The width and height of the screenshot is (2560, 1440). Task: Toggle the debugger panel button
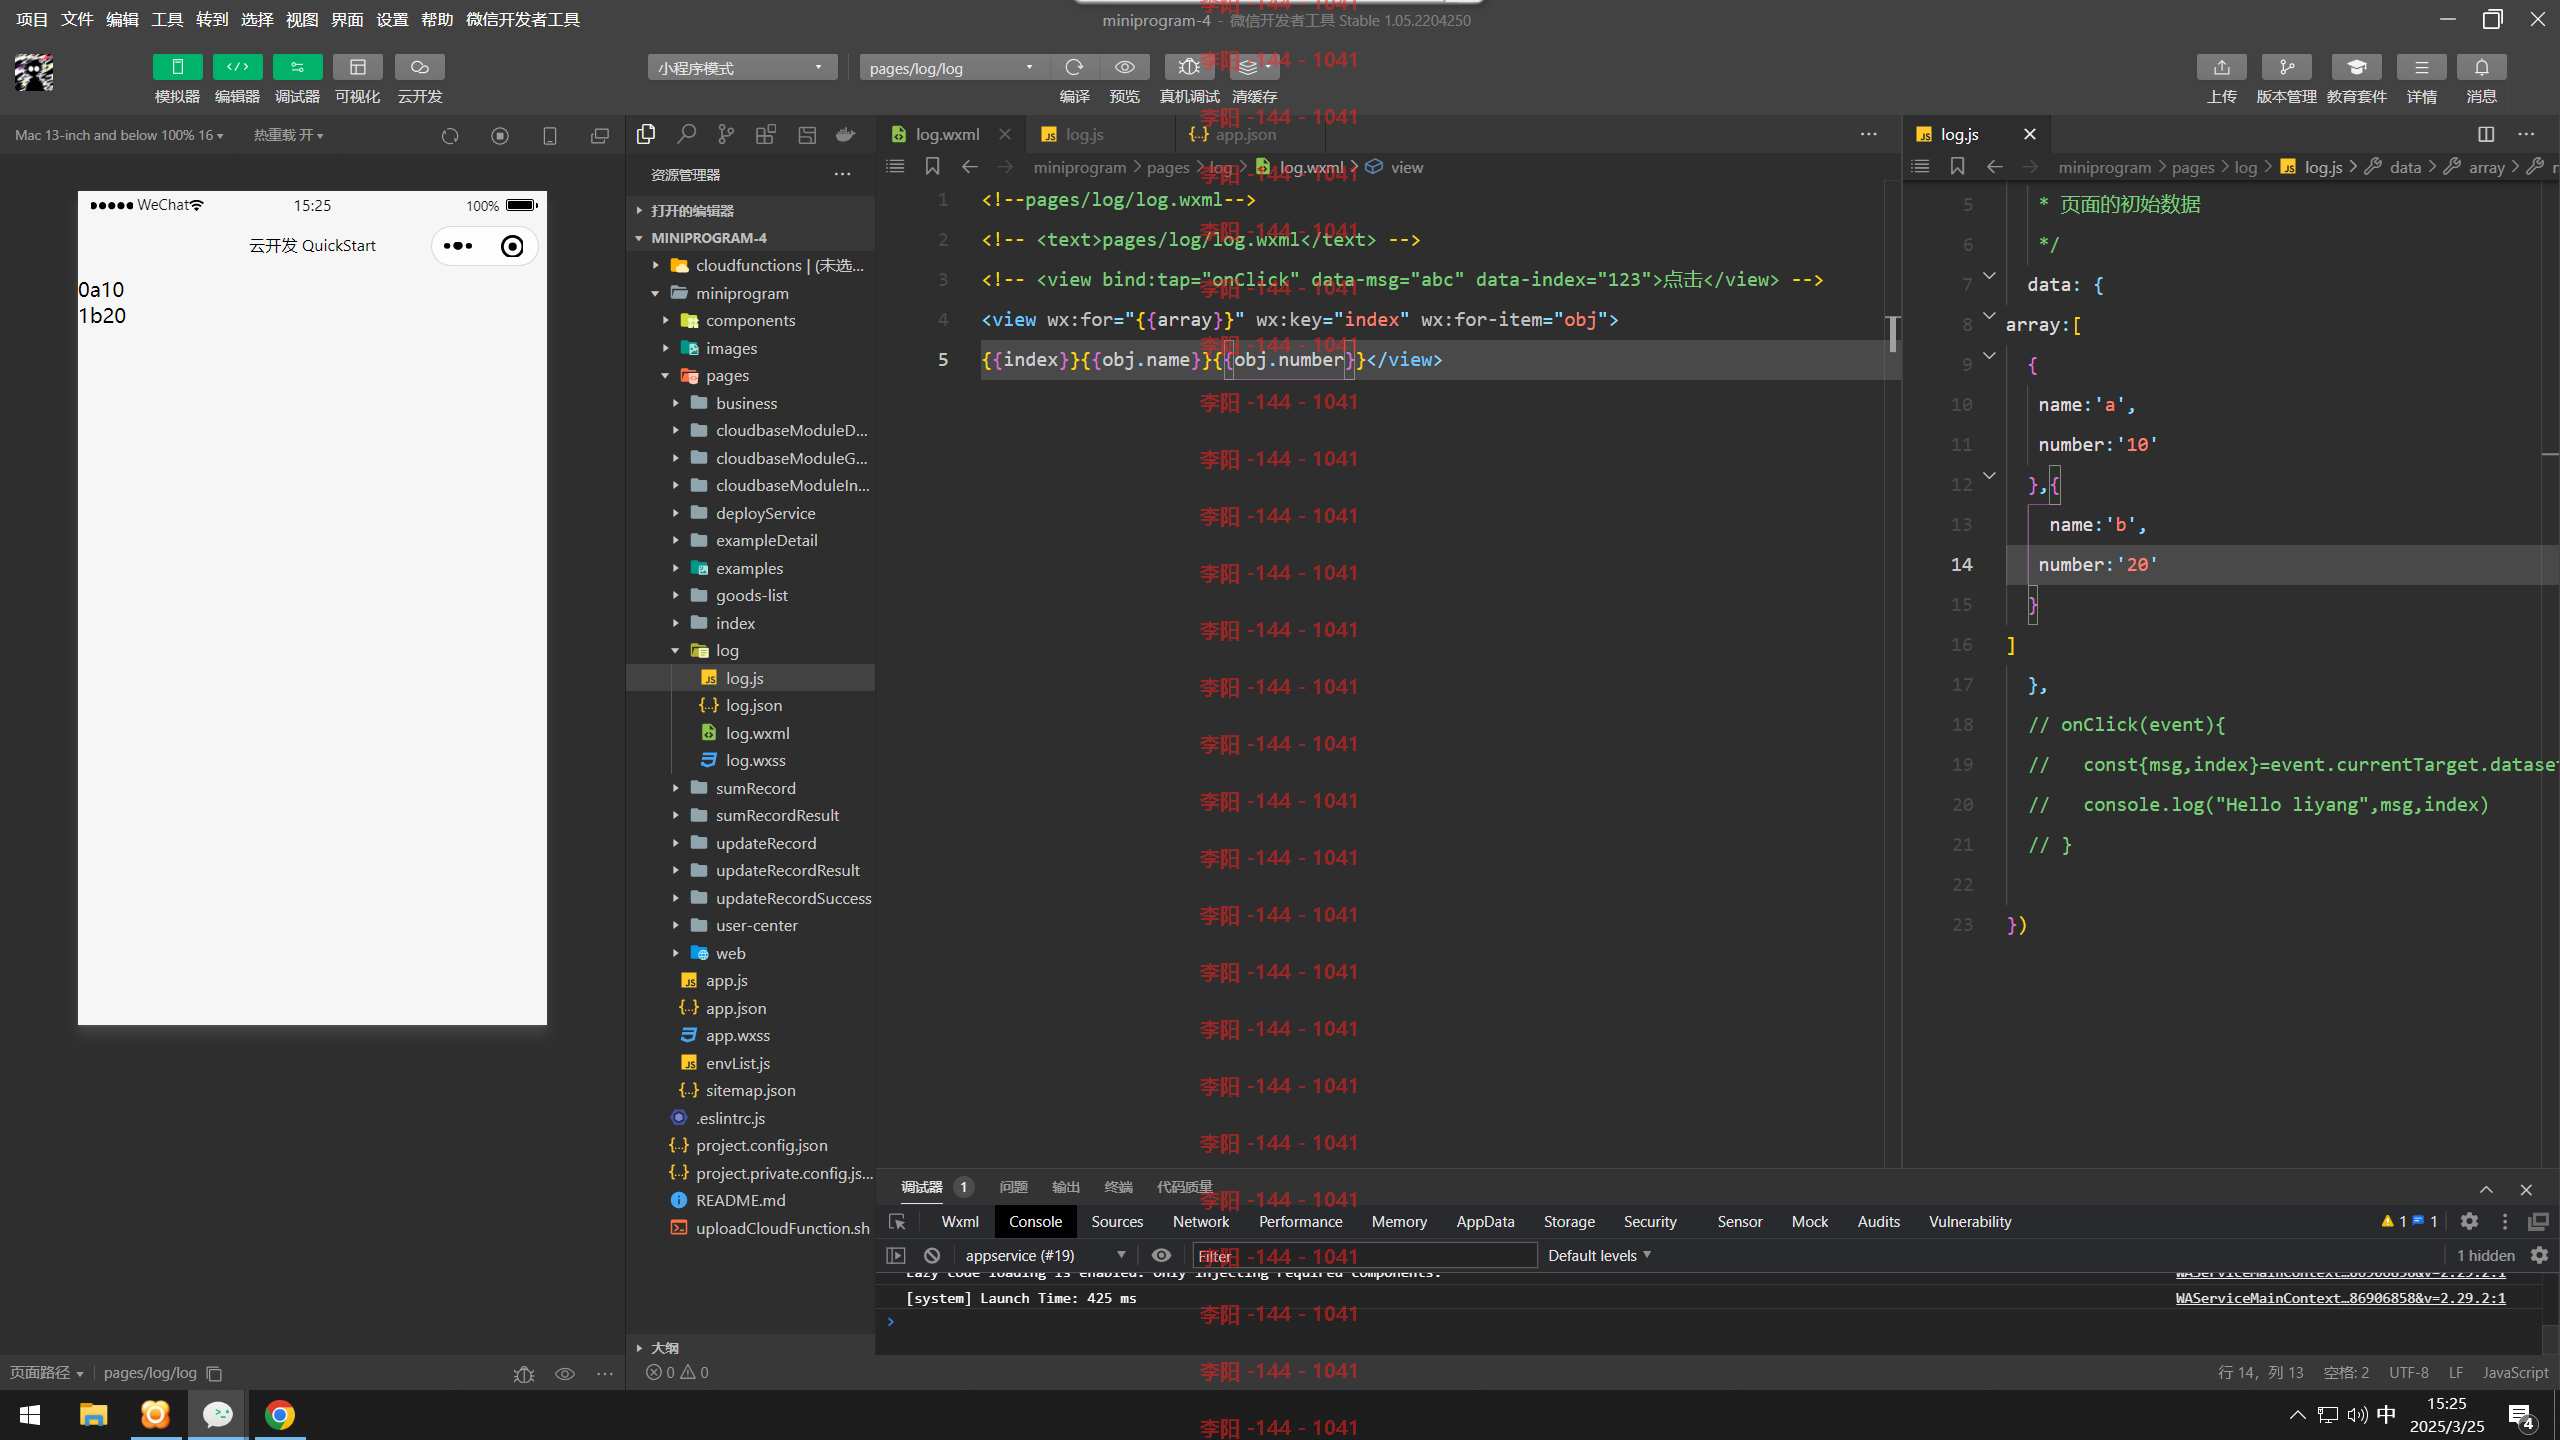tap(297, 67)
